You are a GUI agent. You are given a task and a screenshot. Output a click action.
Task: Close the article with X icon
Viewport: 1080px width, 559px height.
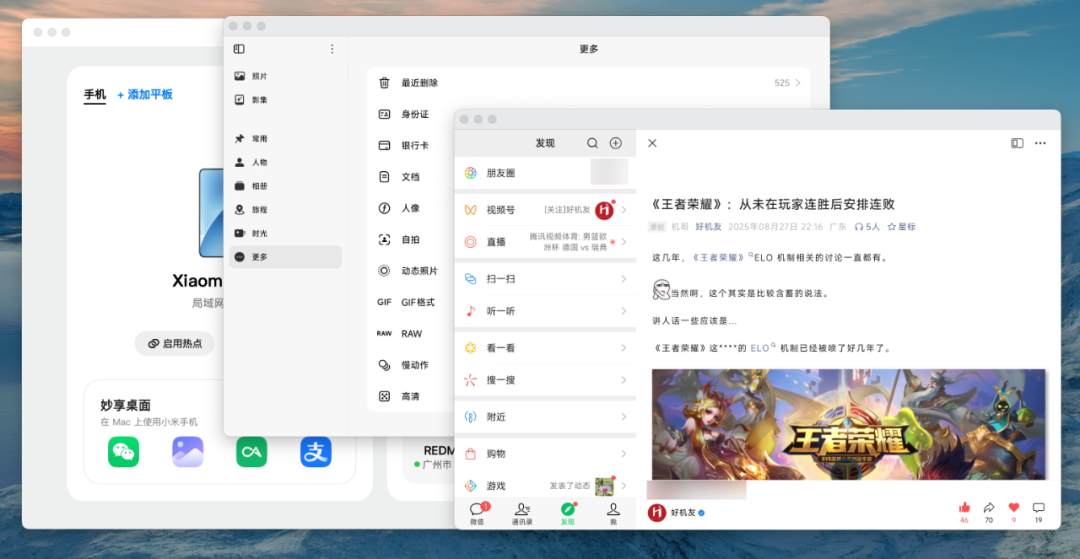point(652,143)
